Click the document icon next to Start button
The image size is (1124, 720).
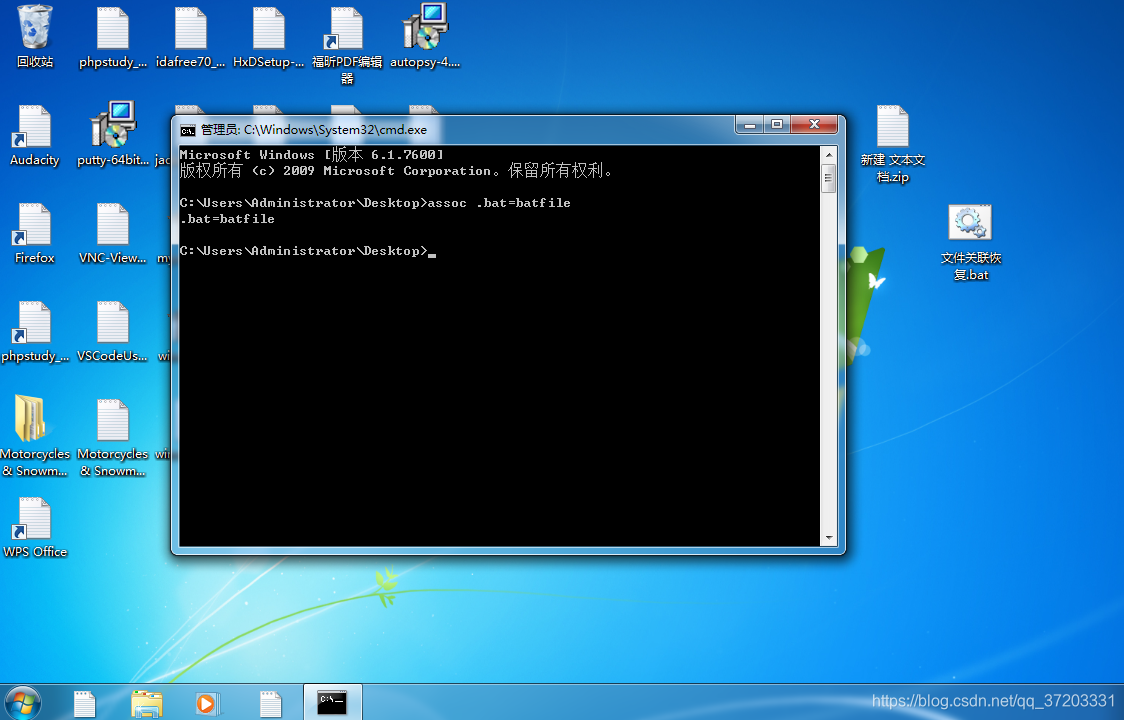[85, 704]
